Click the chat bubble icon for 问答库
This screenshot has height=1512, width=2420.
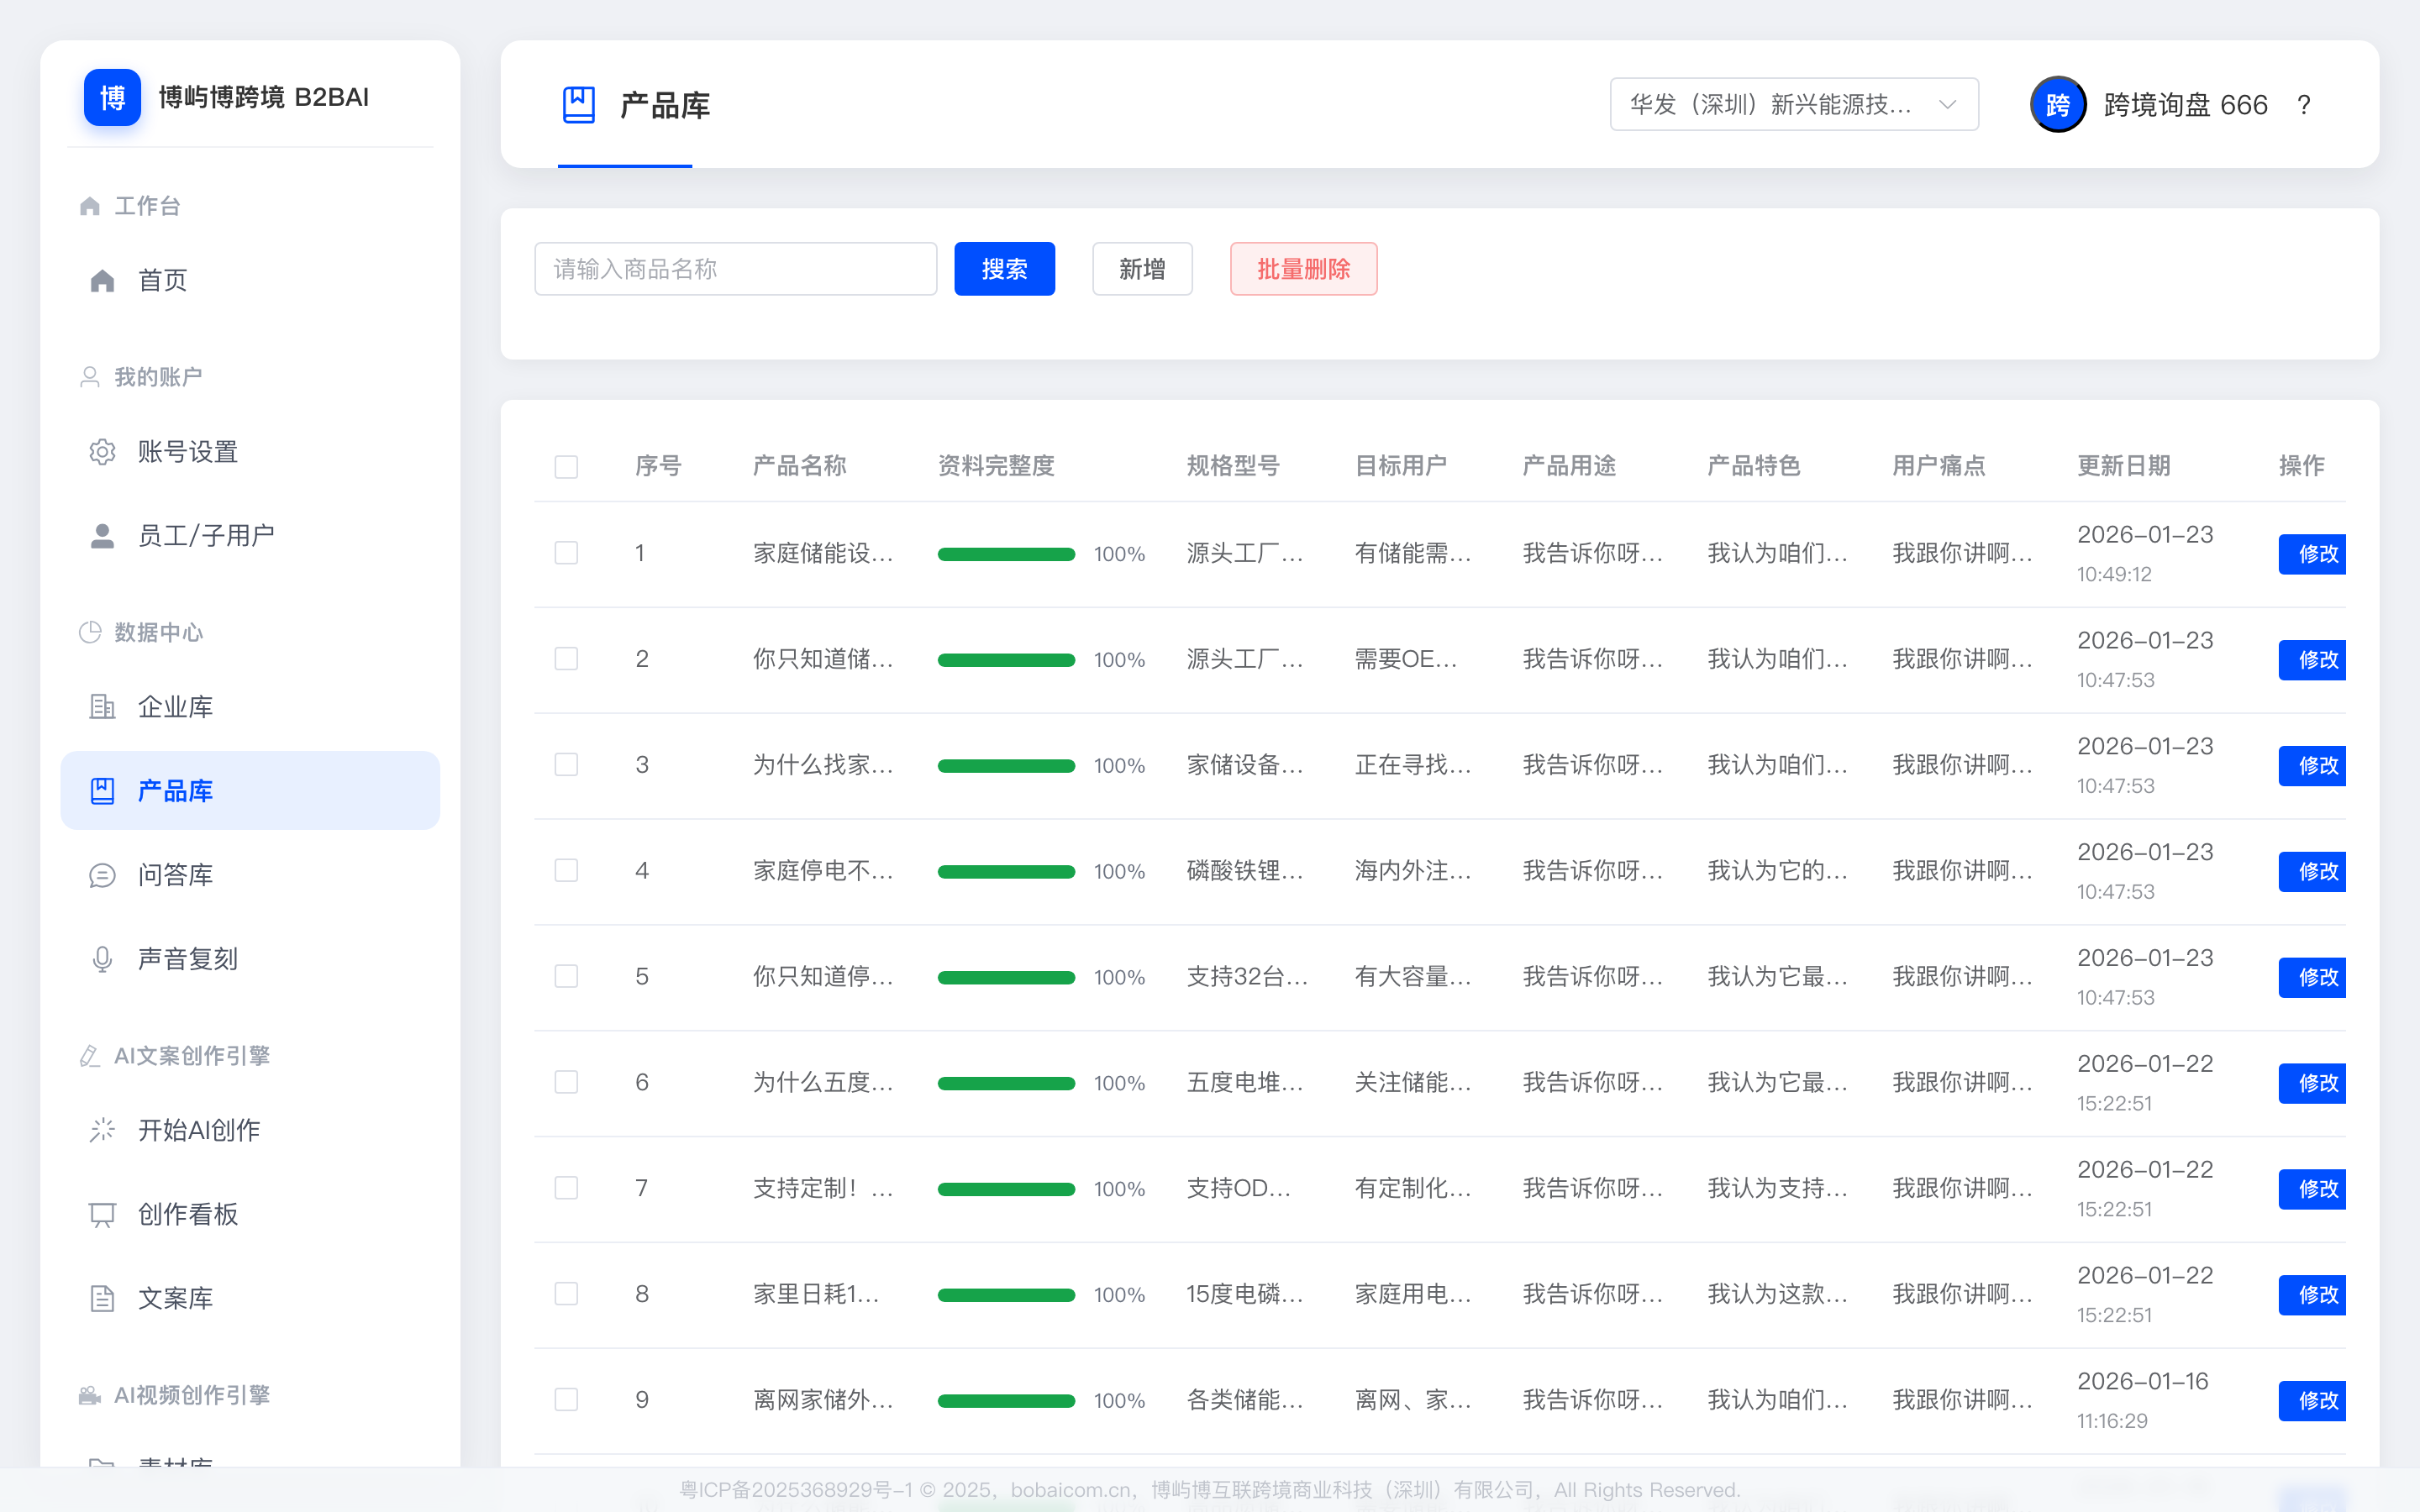tap(102, 875)
